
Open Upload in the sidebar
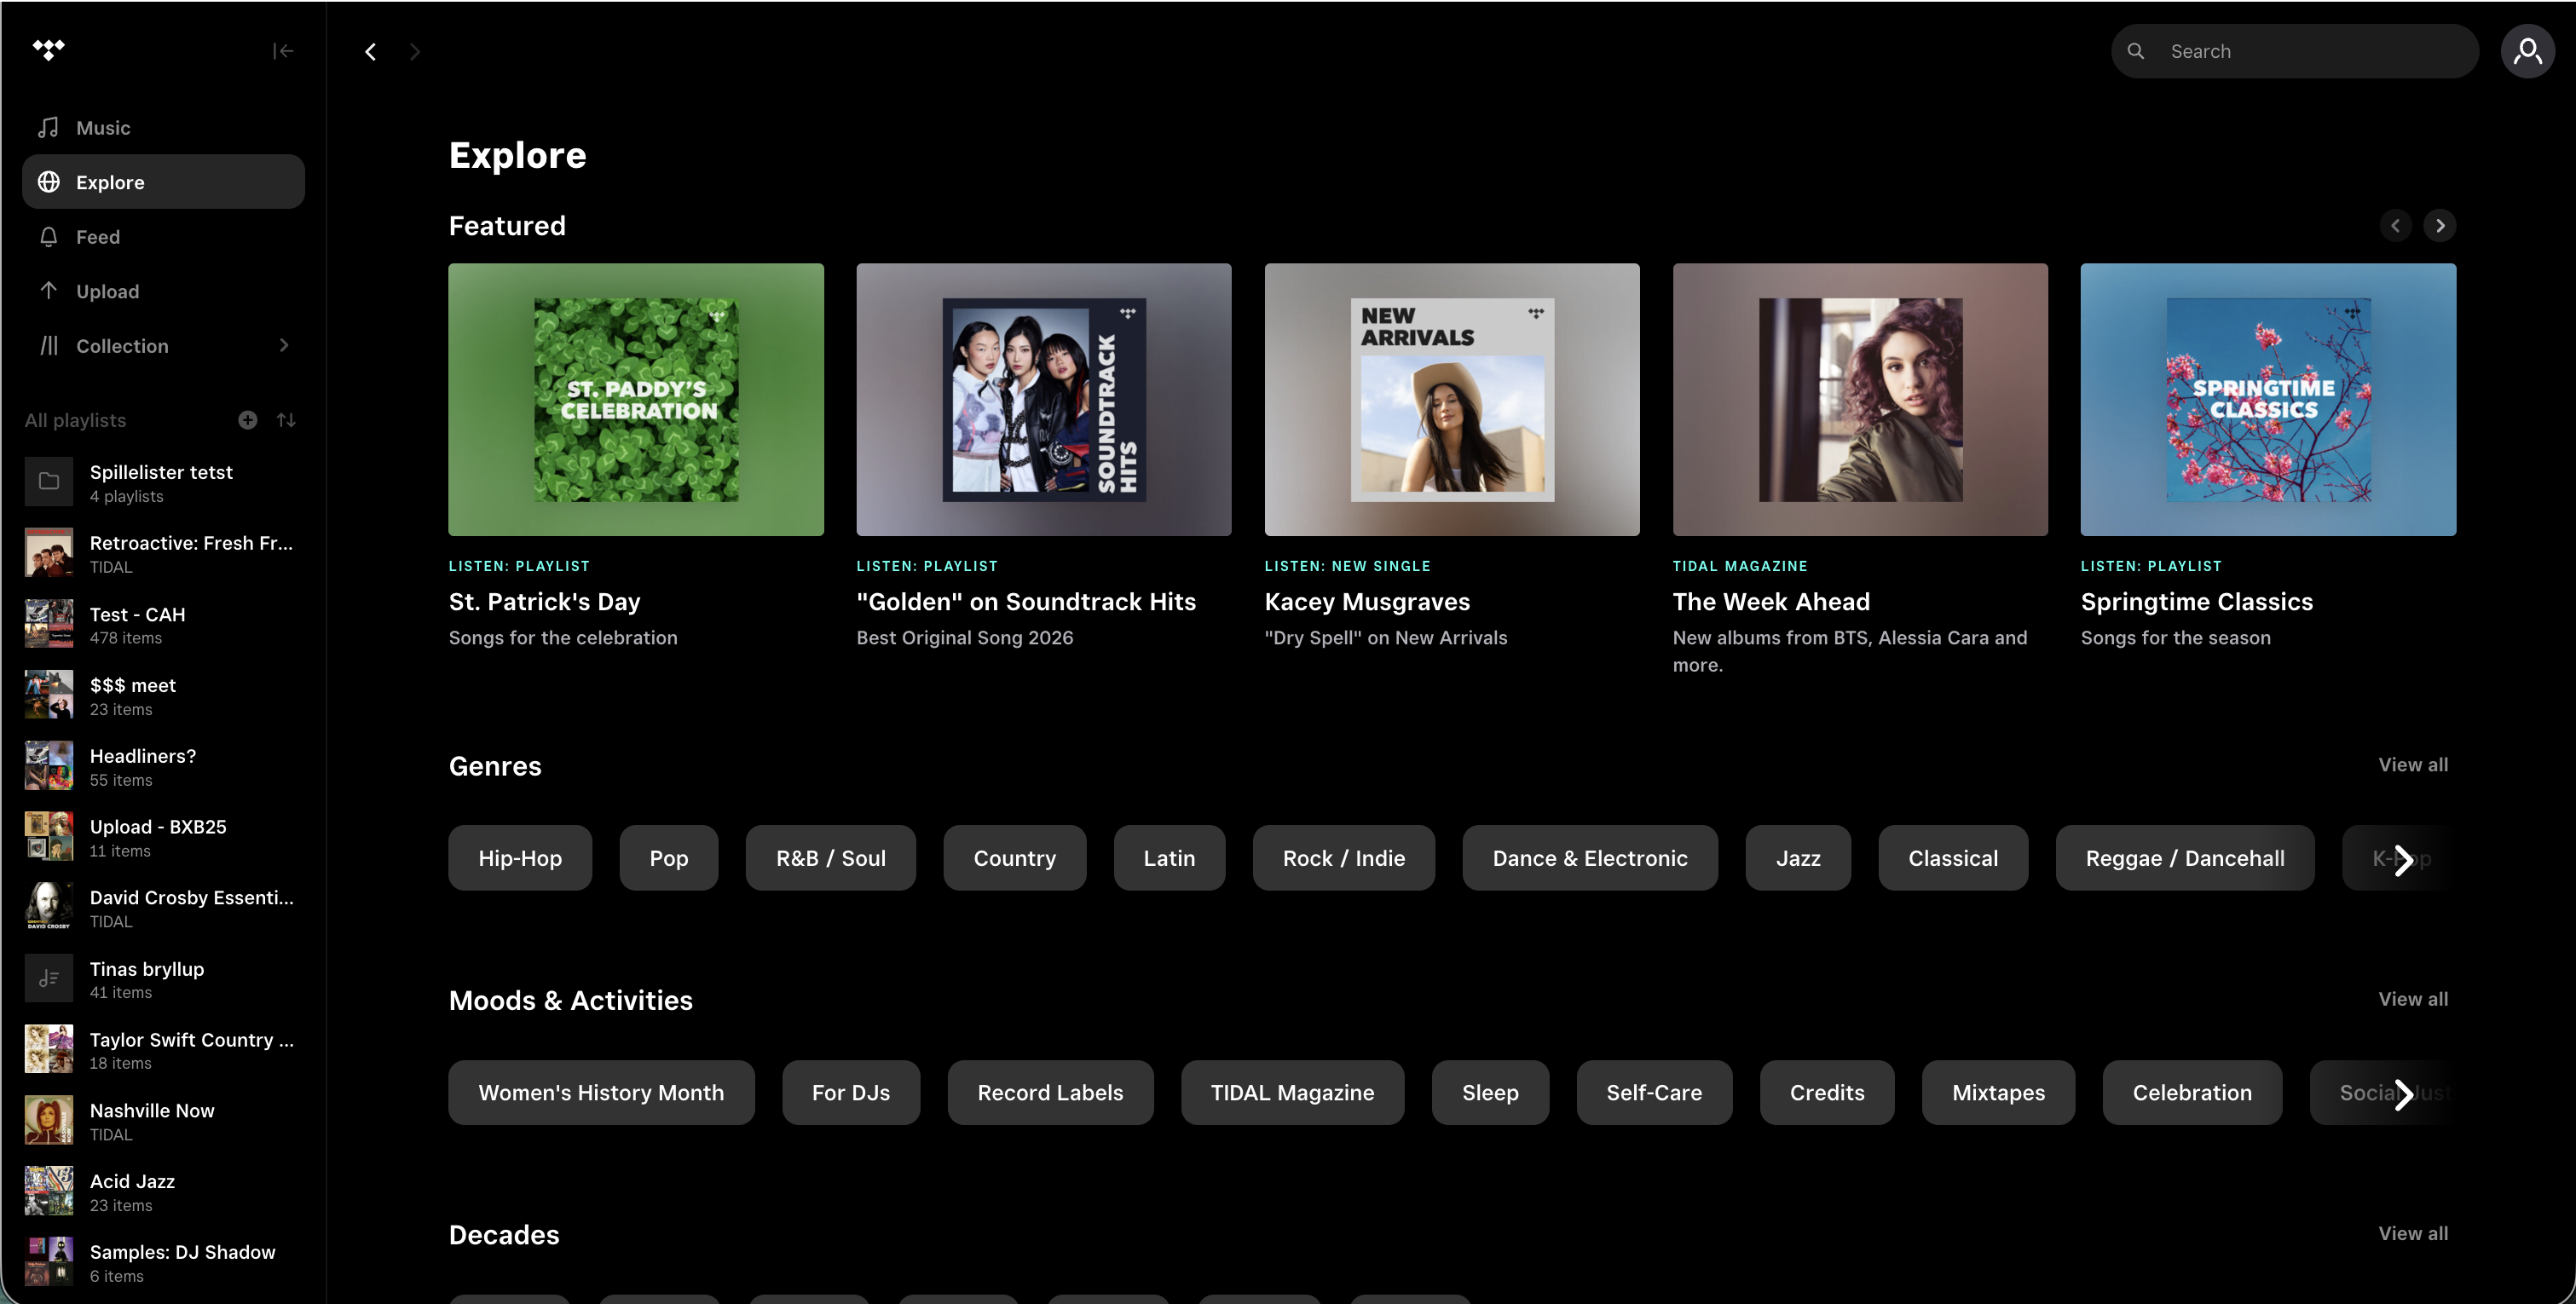163,291
